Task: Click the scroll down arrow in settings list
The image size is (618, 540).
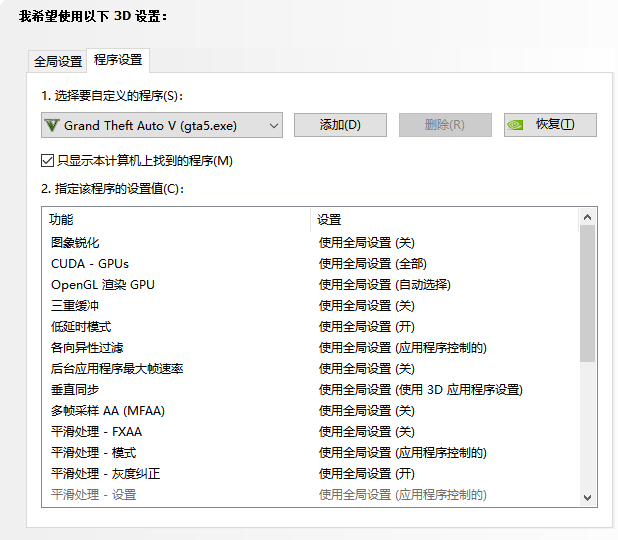Action: tap(588, 497)
